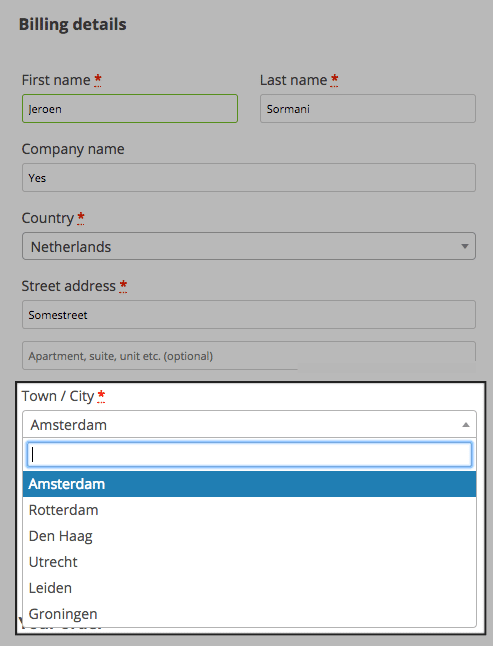493x646 pixels.
Task: Click the First name required asterisk
Action: coord(98,80)
